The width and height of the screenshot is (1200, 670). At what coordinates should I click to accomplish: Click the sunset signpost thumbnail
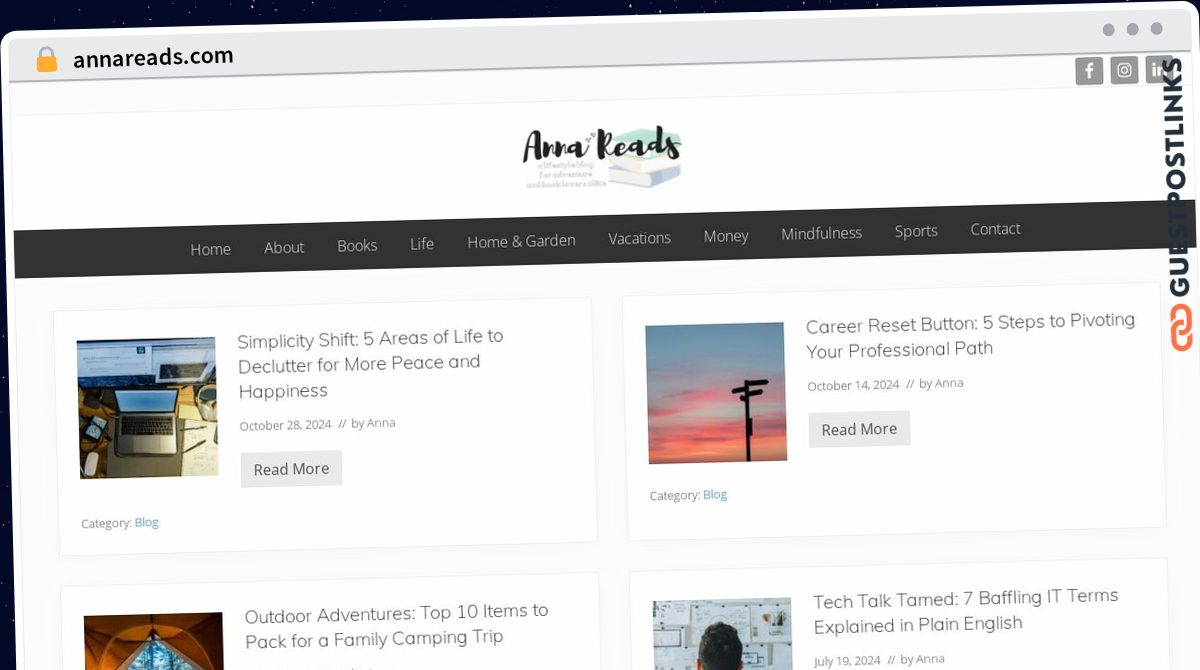click(x=716, y=393)
